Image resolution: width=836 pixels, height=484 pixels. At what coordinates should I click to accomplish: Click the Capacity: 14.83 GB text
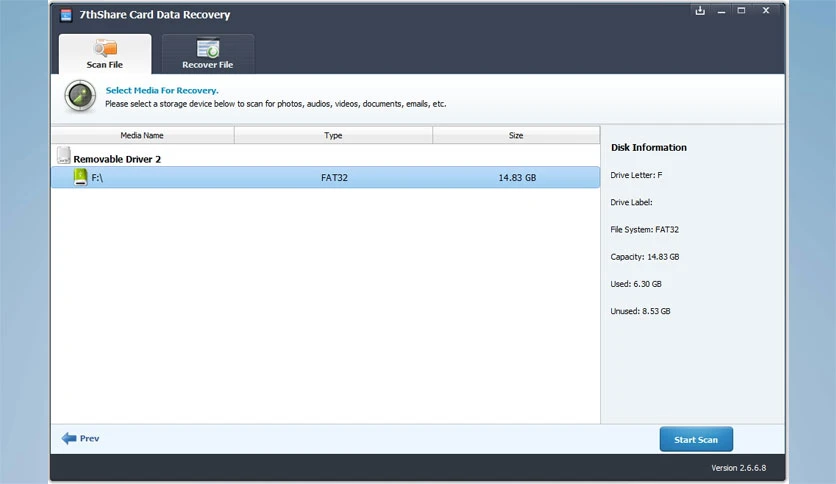645,256
